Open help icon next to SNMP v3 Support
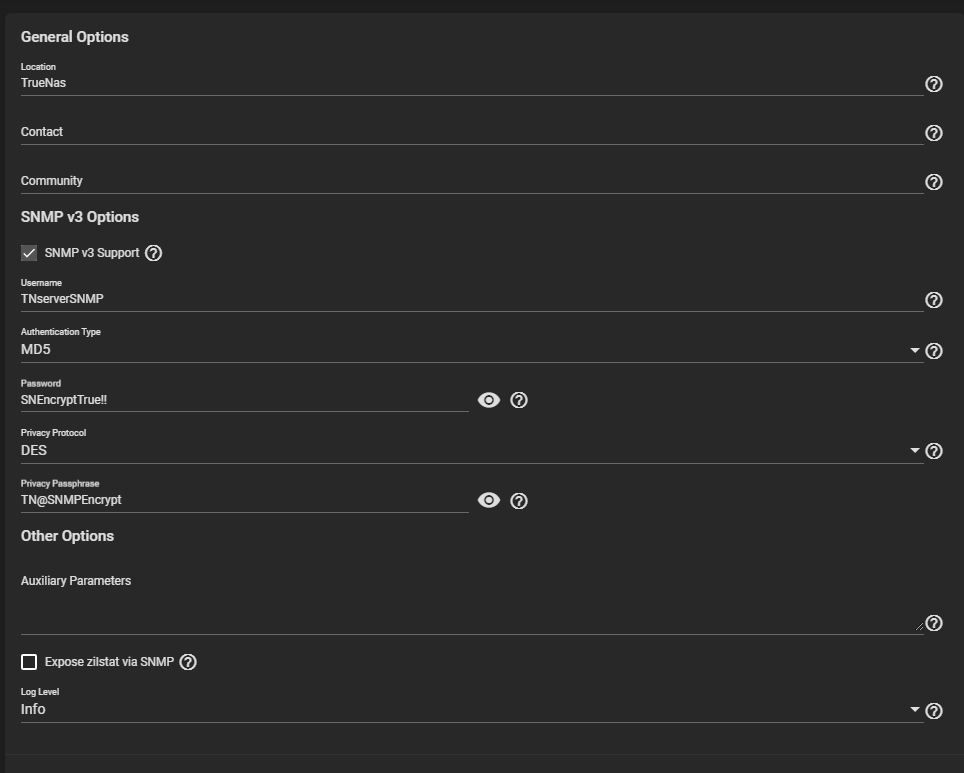The image size is (964, 773). (153, 253)
